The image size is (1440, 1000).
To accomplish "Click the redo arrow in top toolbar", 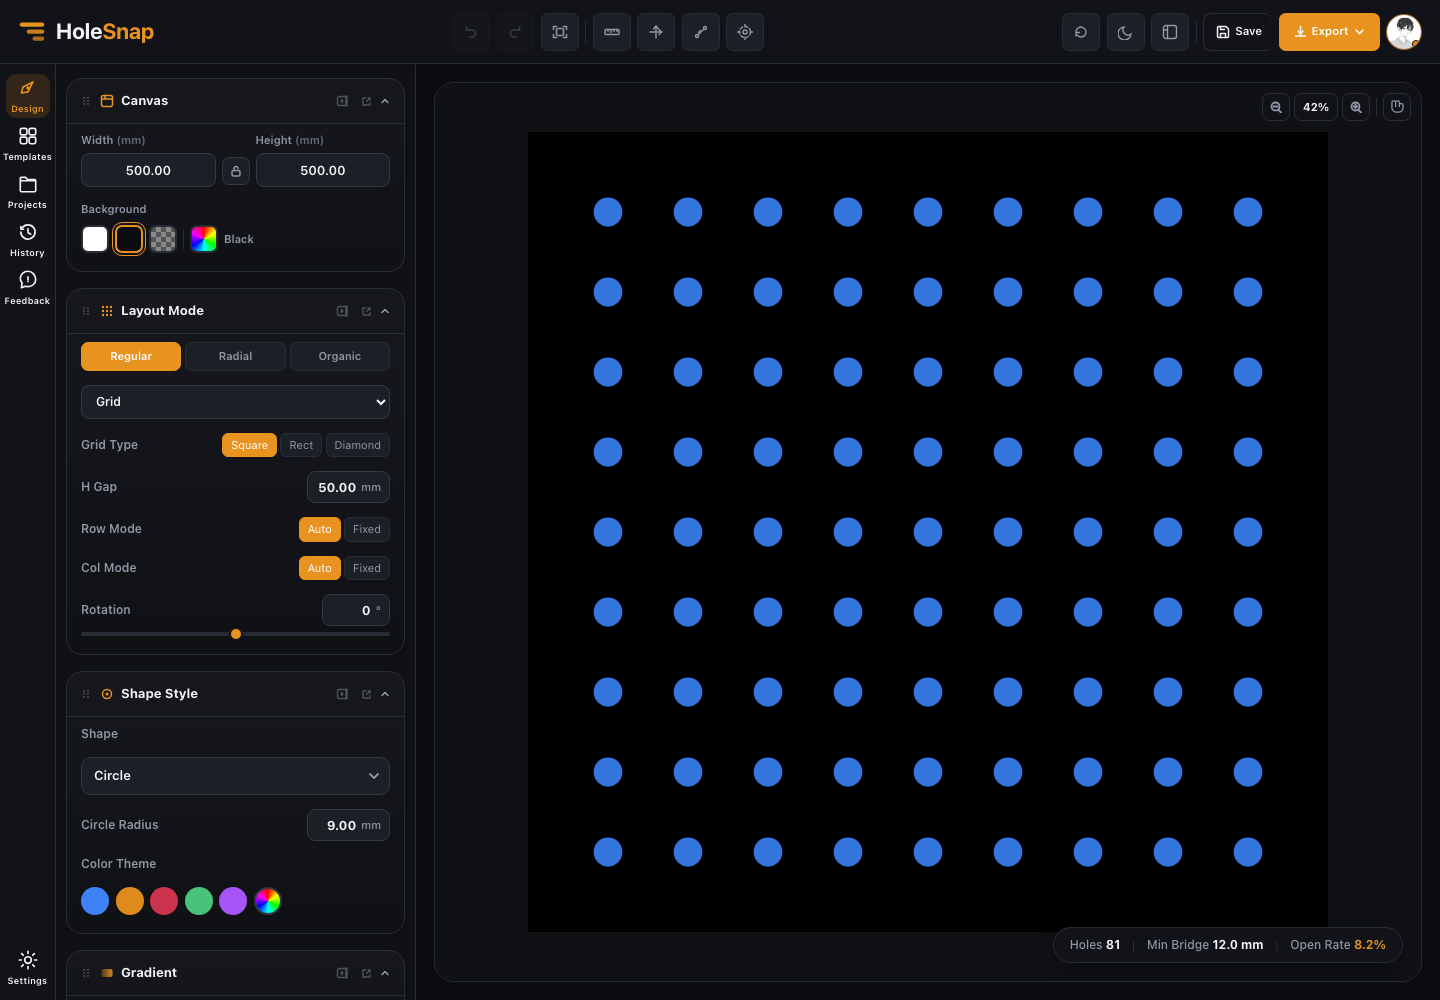I will tap(515, 32).
